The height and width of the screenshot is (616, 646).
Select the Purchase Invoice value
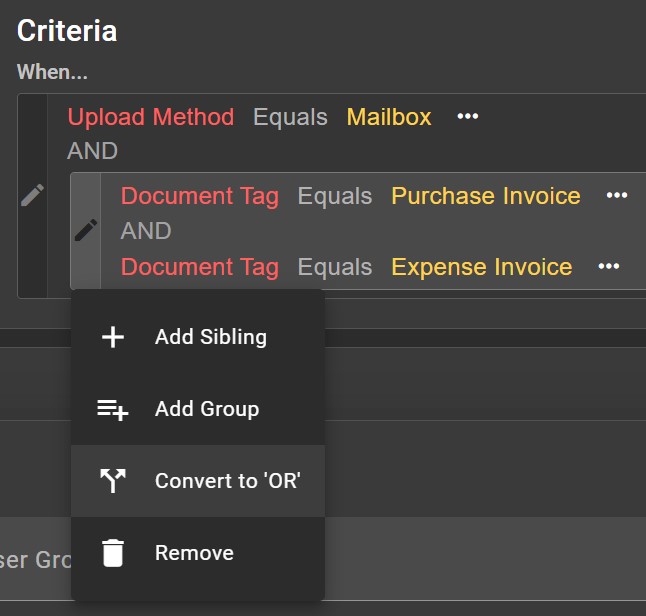pyautogui.click(x=485, y=196)
